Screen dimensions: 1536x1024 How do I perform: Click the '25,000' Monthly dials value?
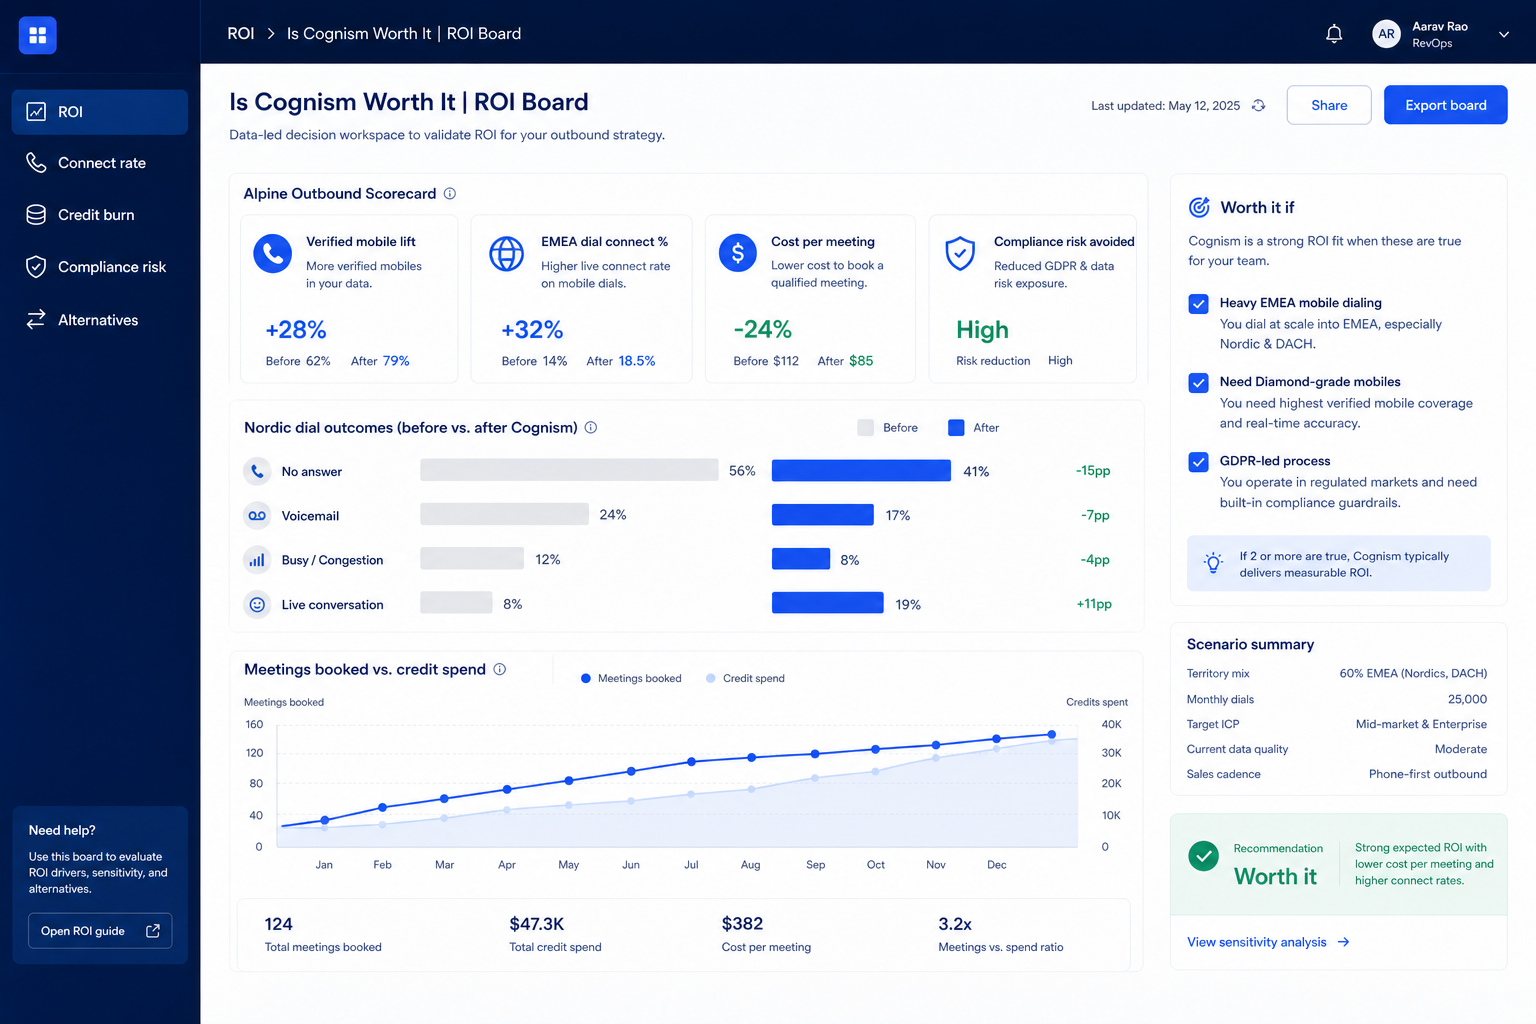tap(1467, 700)
